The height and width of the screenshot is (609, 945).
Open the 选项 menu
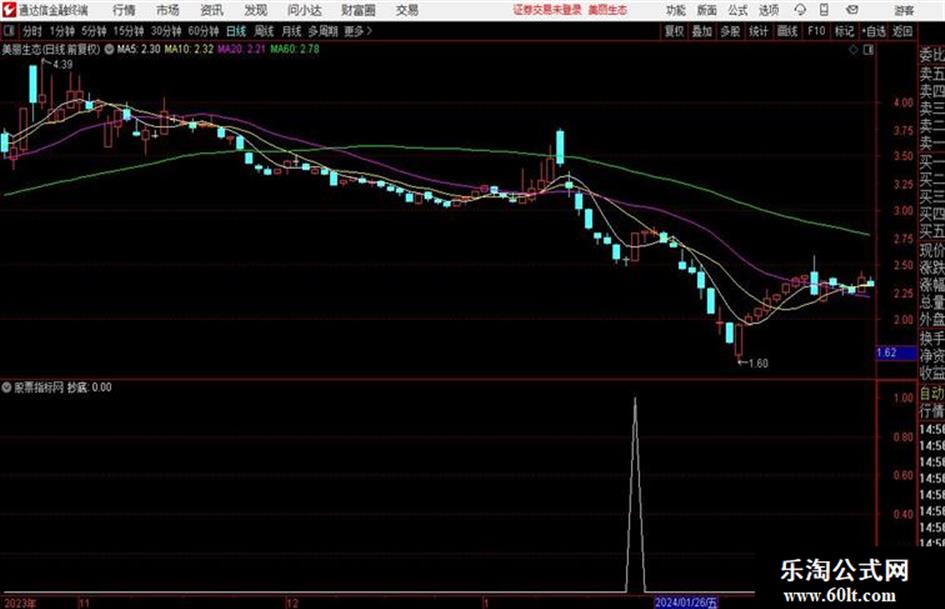coord(768,10)
